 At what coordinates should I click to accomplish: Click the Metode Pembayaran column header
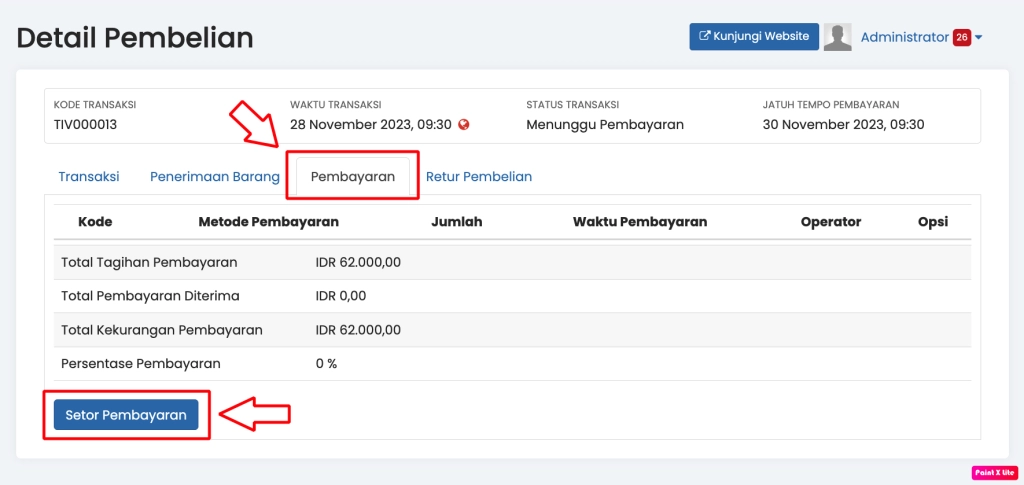[x=268, y=222]
